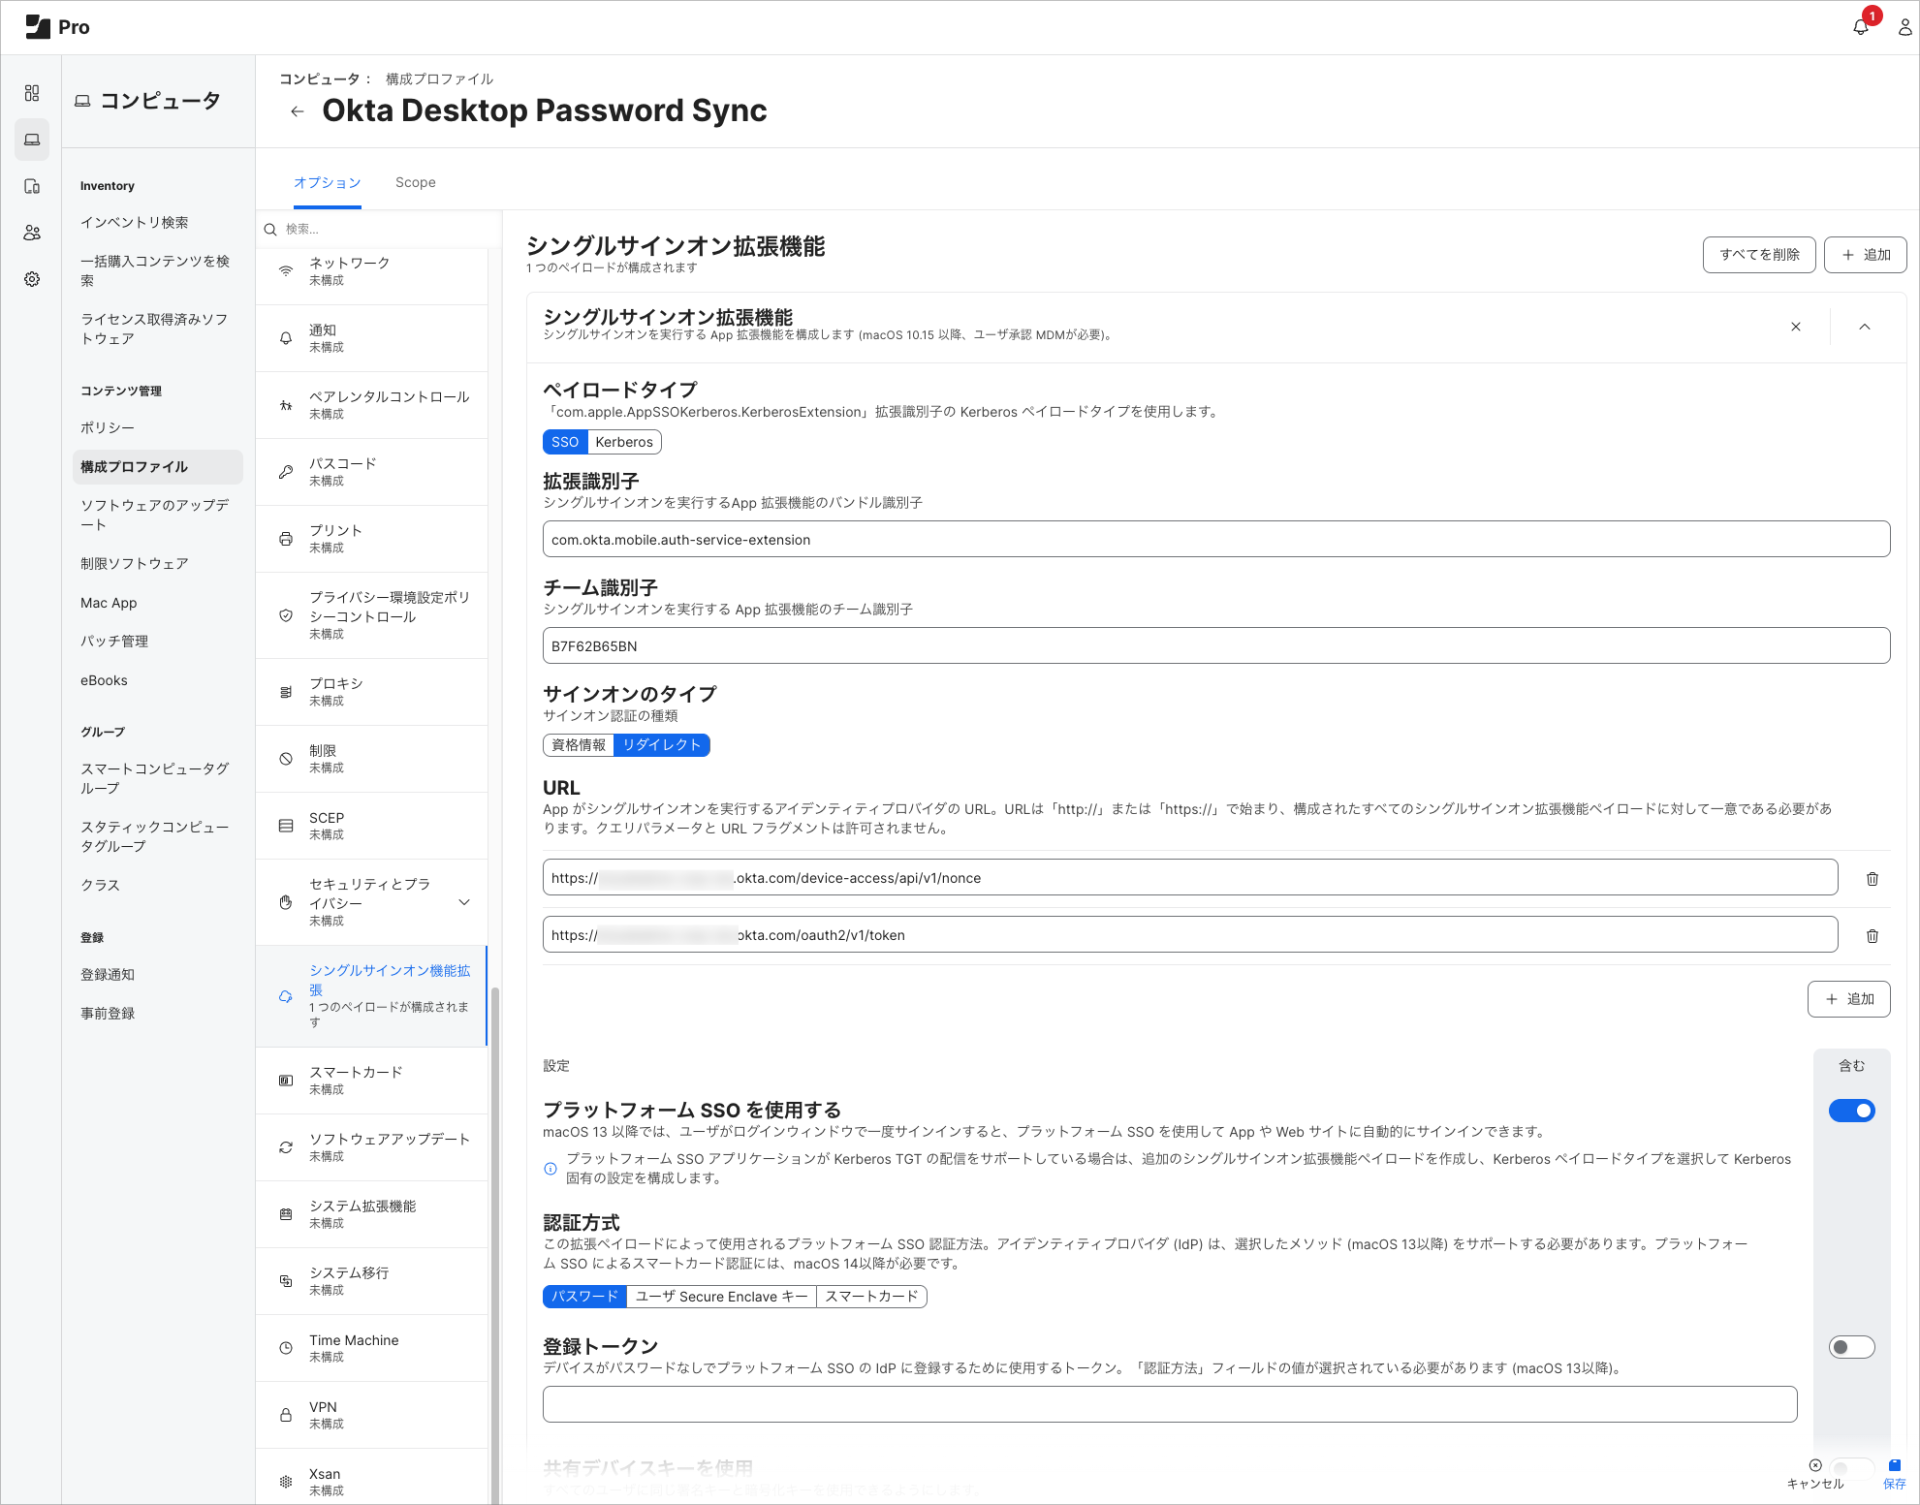The height and width of the screenshot is (1505, 1920).
Task: Add another URL with the 追加 button
Action: coord(1848,998)
